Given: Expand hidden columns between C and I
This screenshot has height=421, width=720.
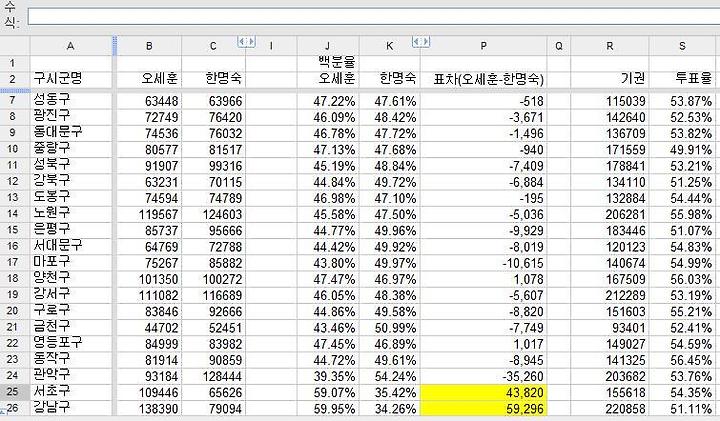Looking at the screenshot, I should pyautogui.click(x=246, y=42).
